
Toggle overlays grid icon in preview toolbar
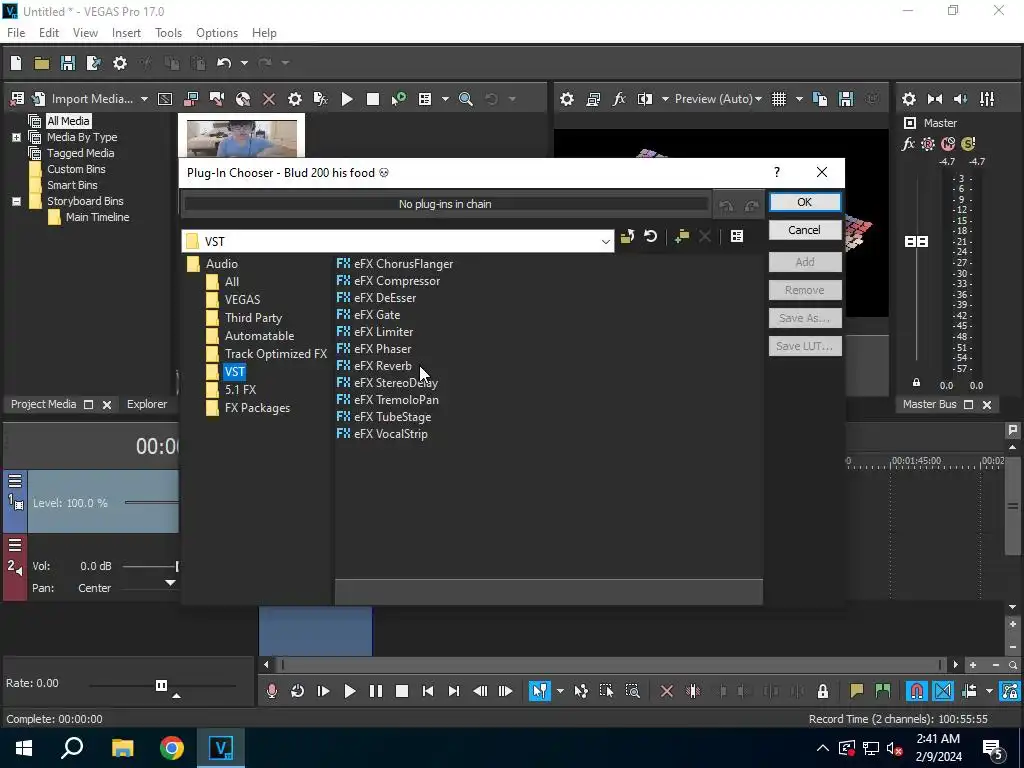[x=779, y=99]
